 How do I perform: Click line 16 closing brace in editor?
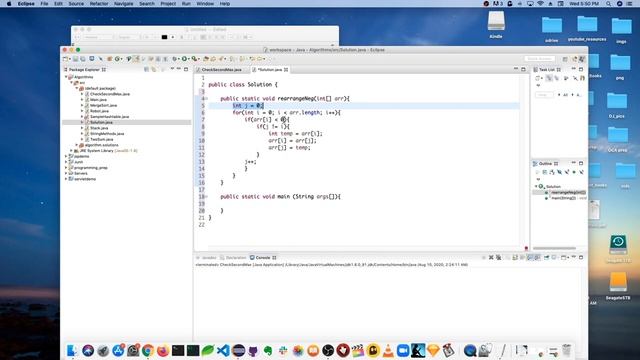(x=222, y=182)
